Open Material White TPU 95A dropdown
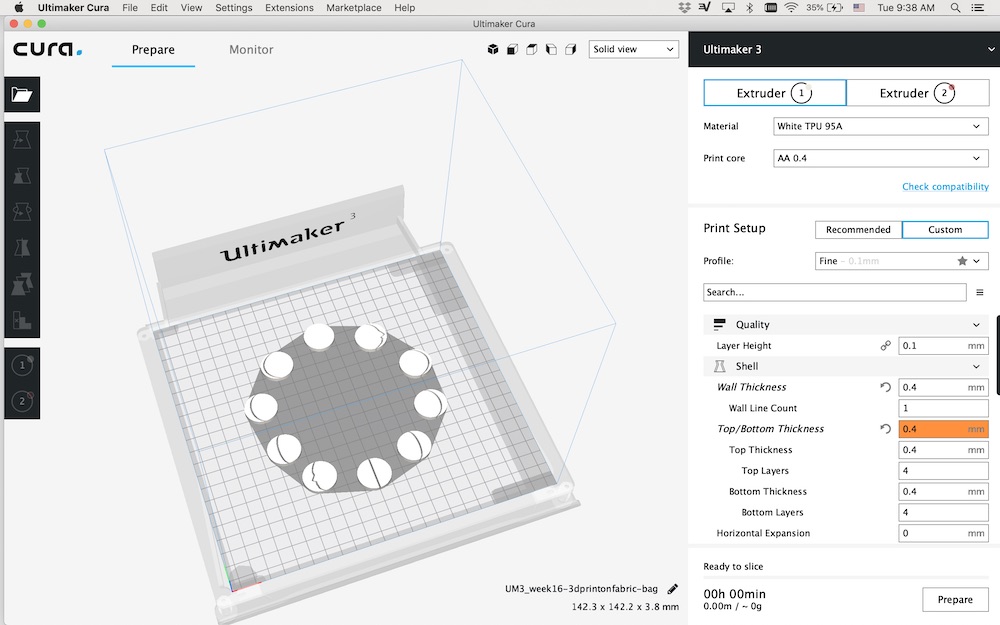 tap(880, 126)
